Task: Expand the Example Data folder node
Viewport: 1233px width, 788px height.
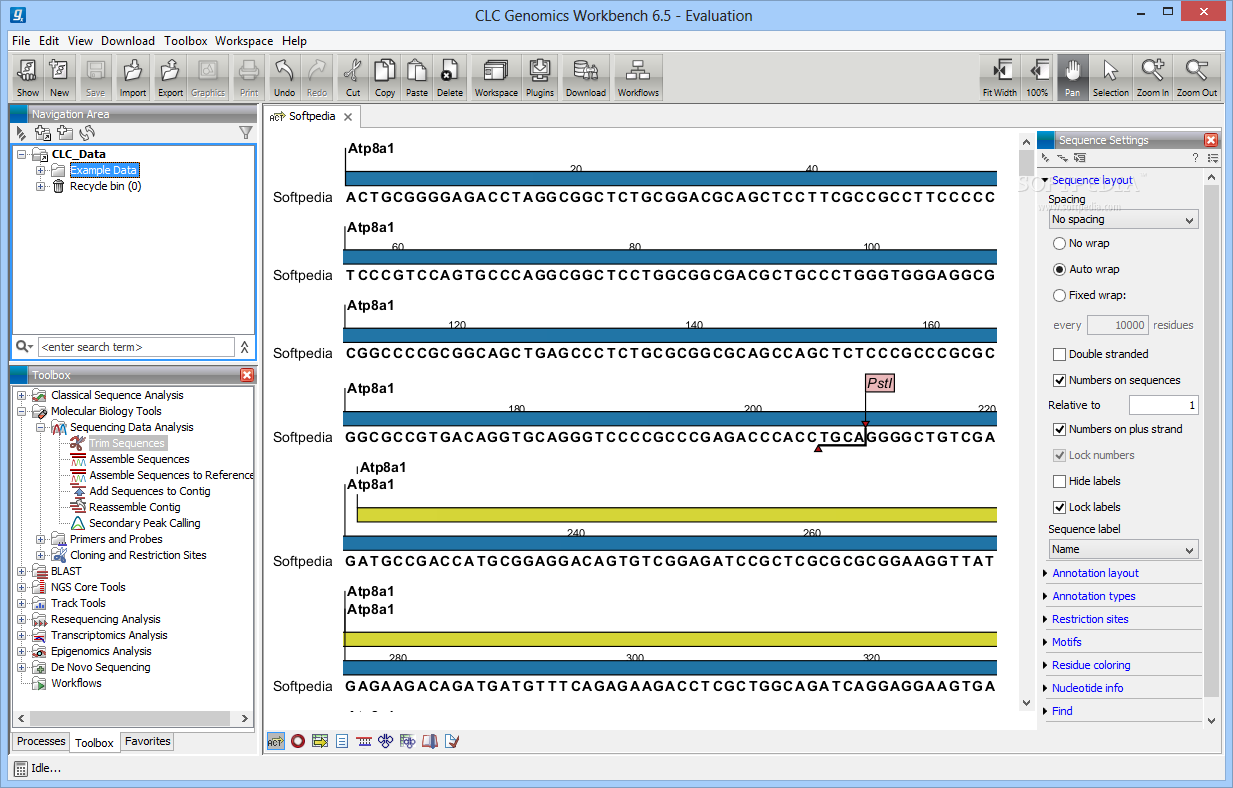Action: [41, 170]
